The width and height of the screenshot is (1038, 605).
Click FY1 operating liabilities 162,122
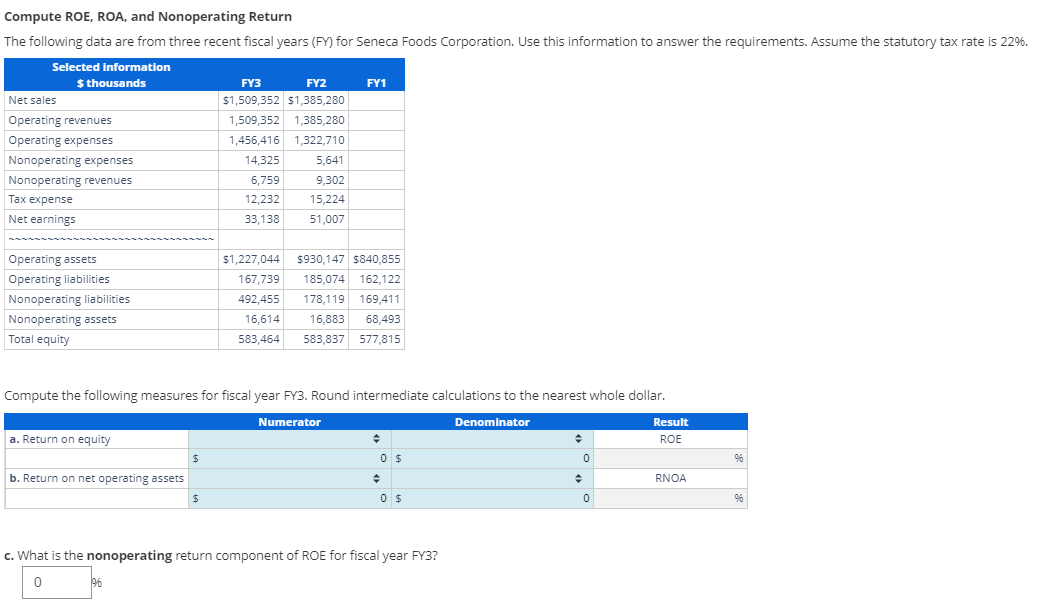coord(380,279)
